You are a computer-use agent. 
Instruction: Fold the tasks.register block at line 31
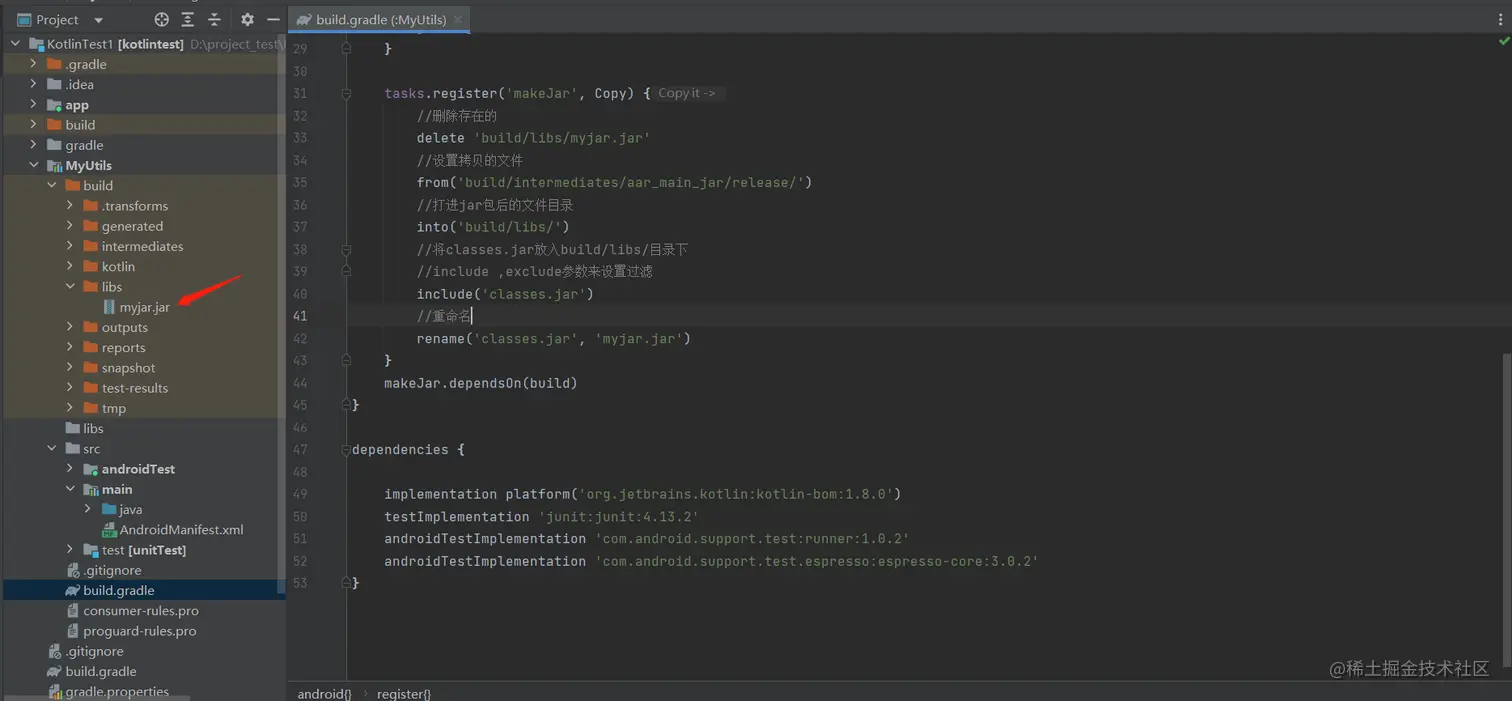(346, 93)
